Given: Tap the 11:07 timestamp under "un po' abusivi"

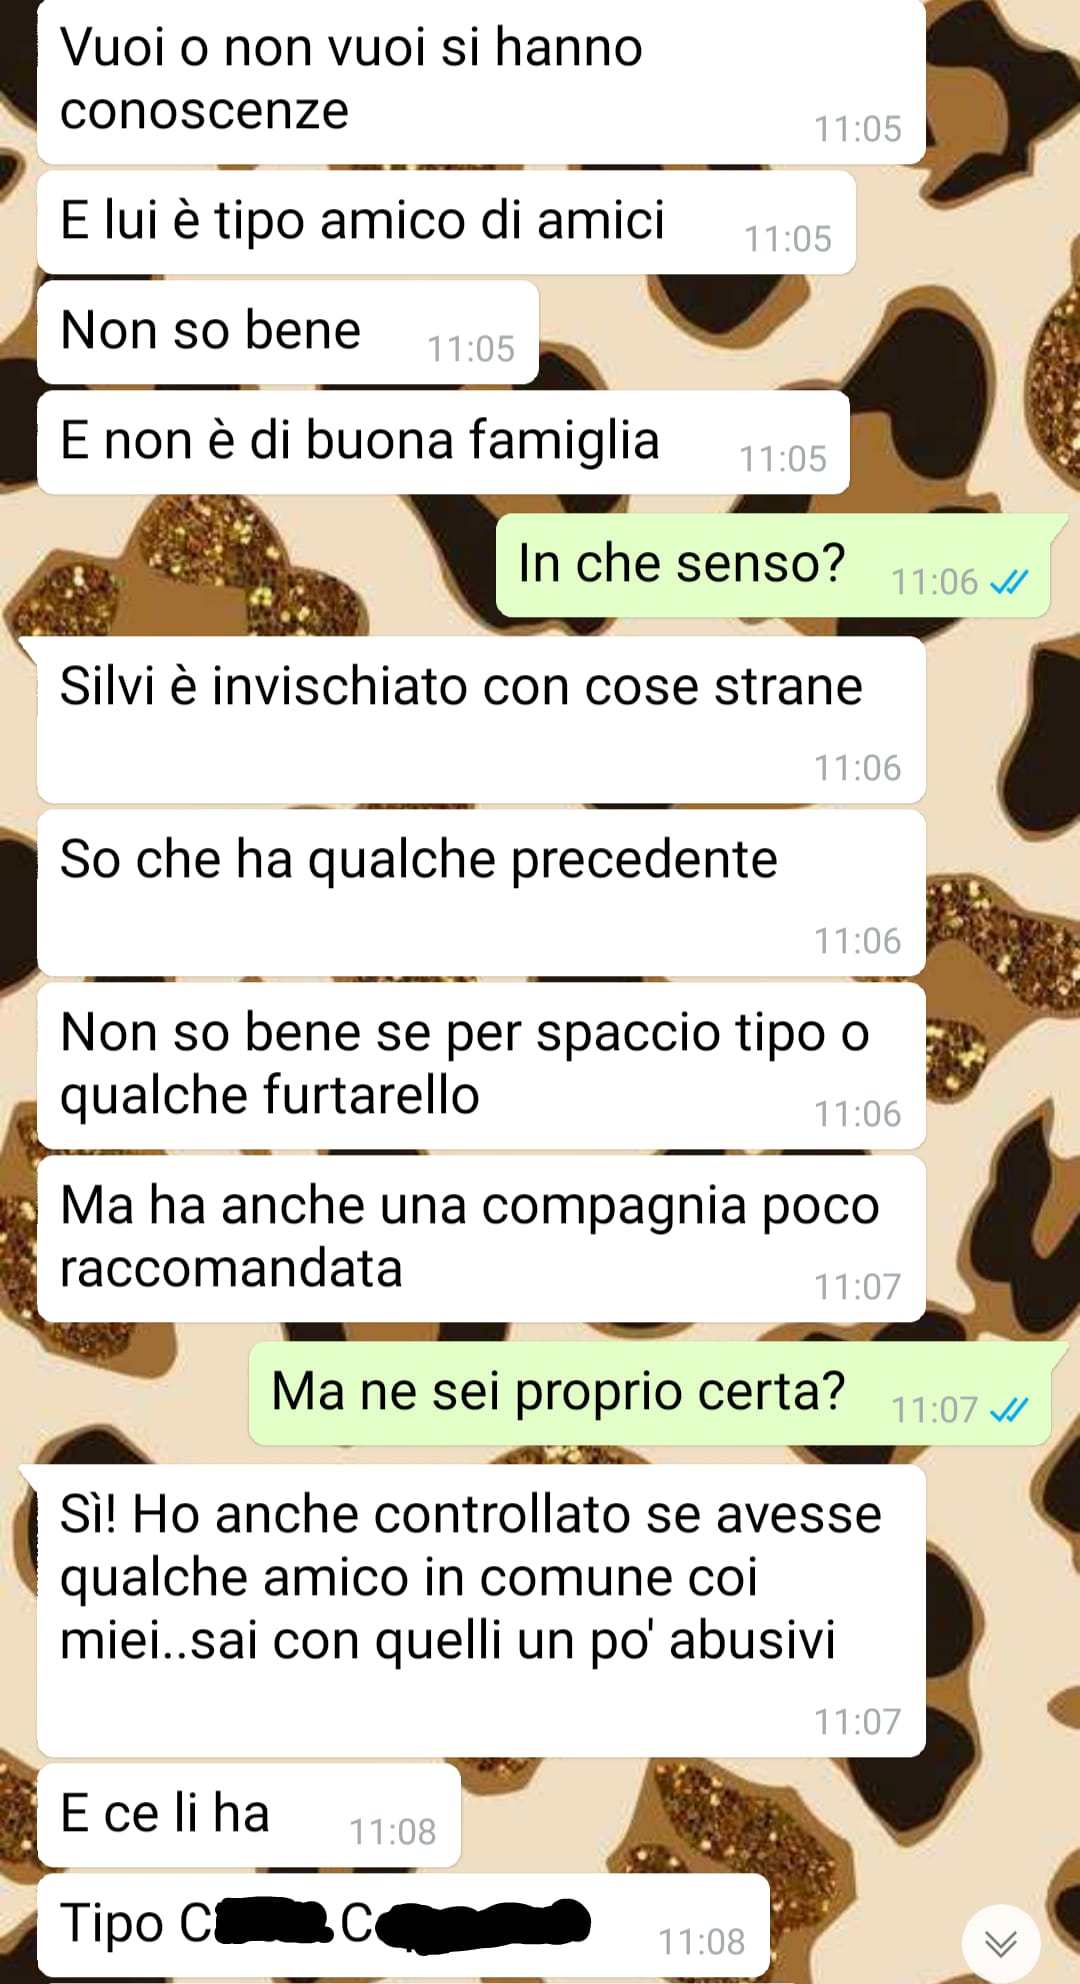Looking at the screenshot, I should pos(857,1722).
